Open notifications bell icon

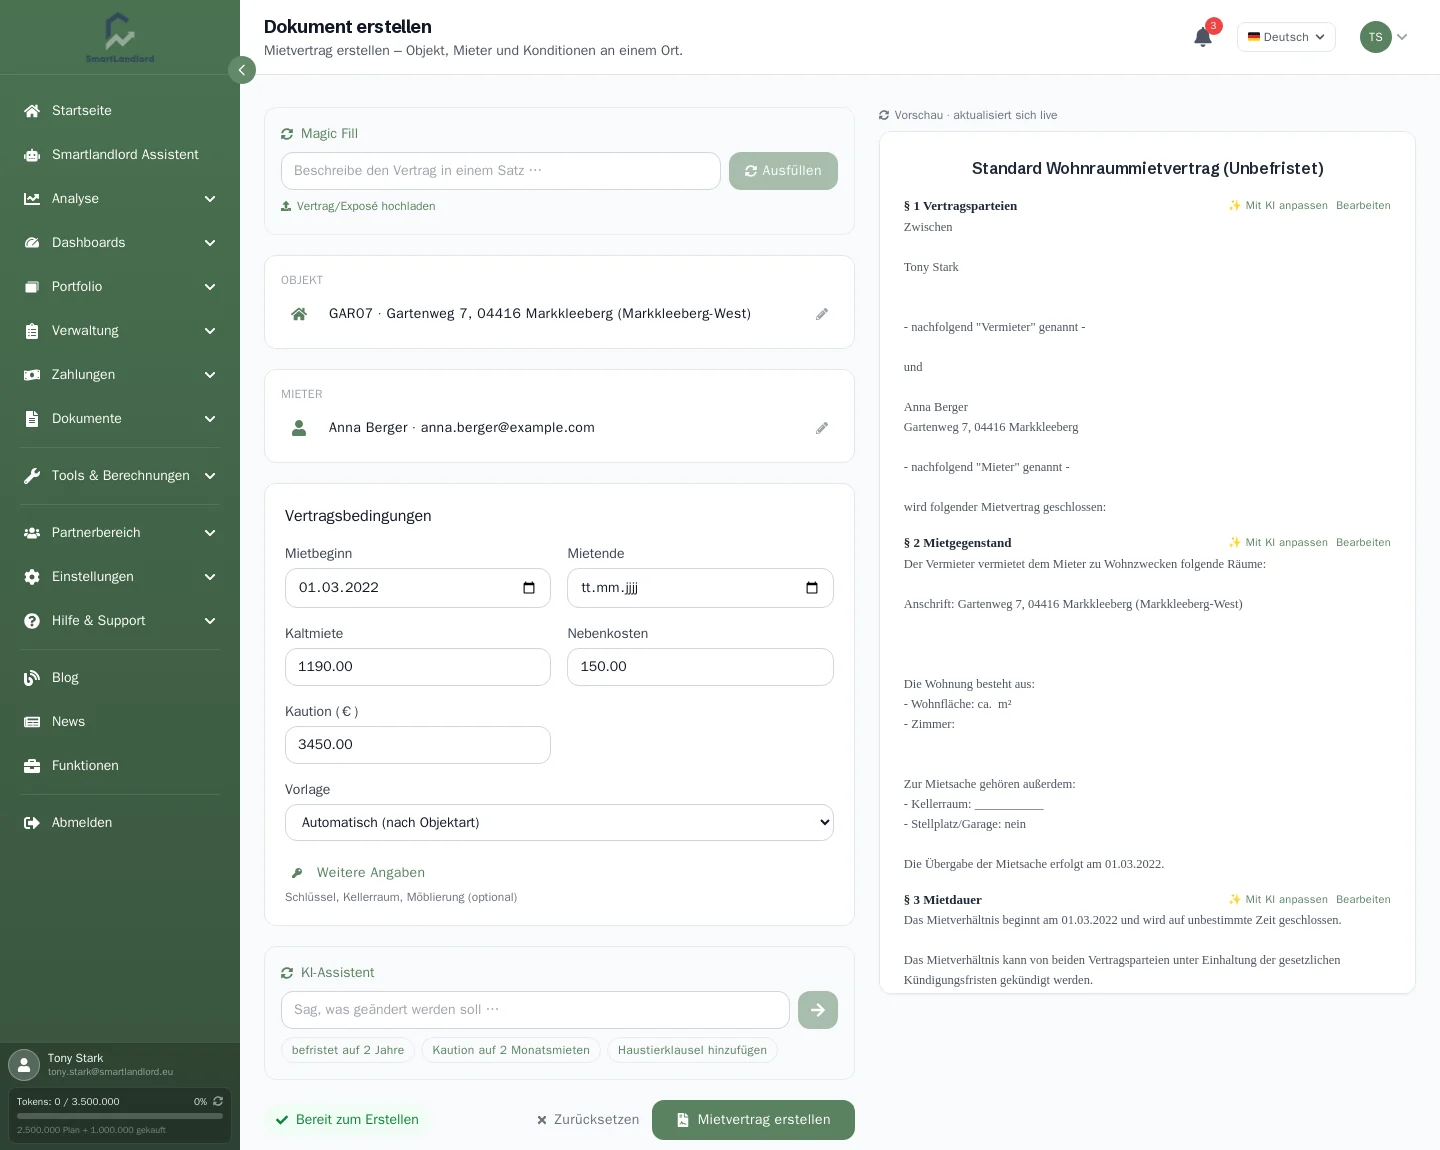[x=1203, y=37]
